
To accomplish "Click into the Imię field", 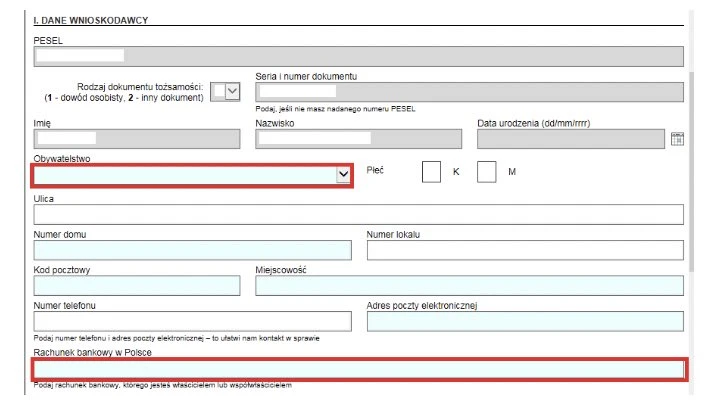I will click(136, 139).
